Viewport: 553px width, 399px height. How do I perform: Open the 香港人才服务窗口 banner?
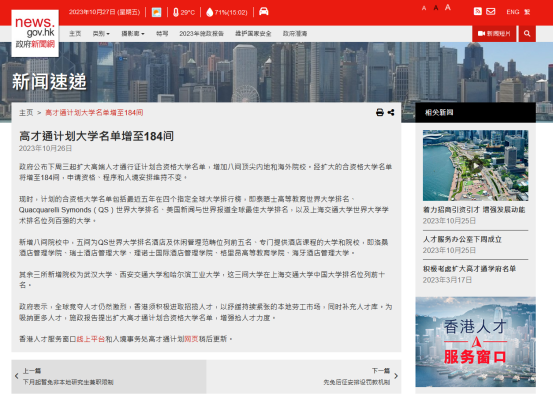pyautogui.click(x=475, y=341)
